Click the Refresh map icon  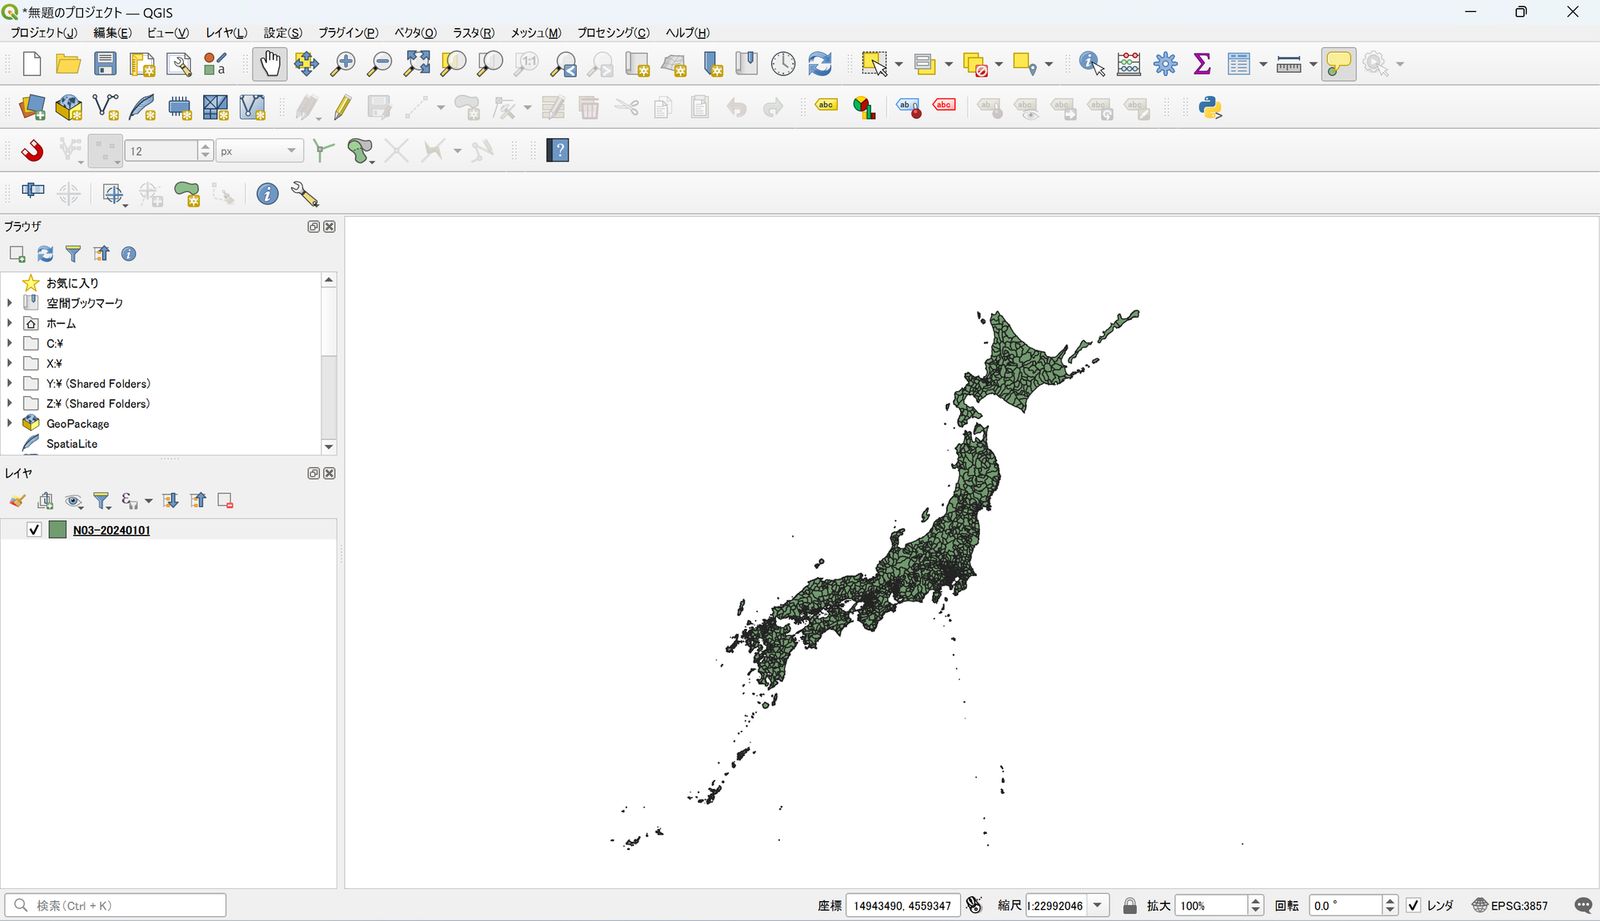820,64
